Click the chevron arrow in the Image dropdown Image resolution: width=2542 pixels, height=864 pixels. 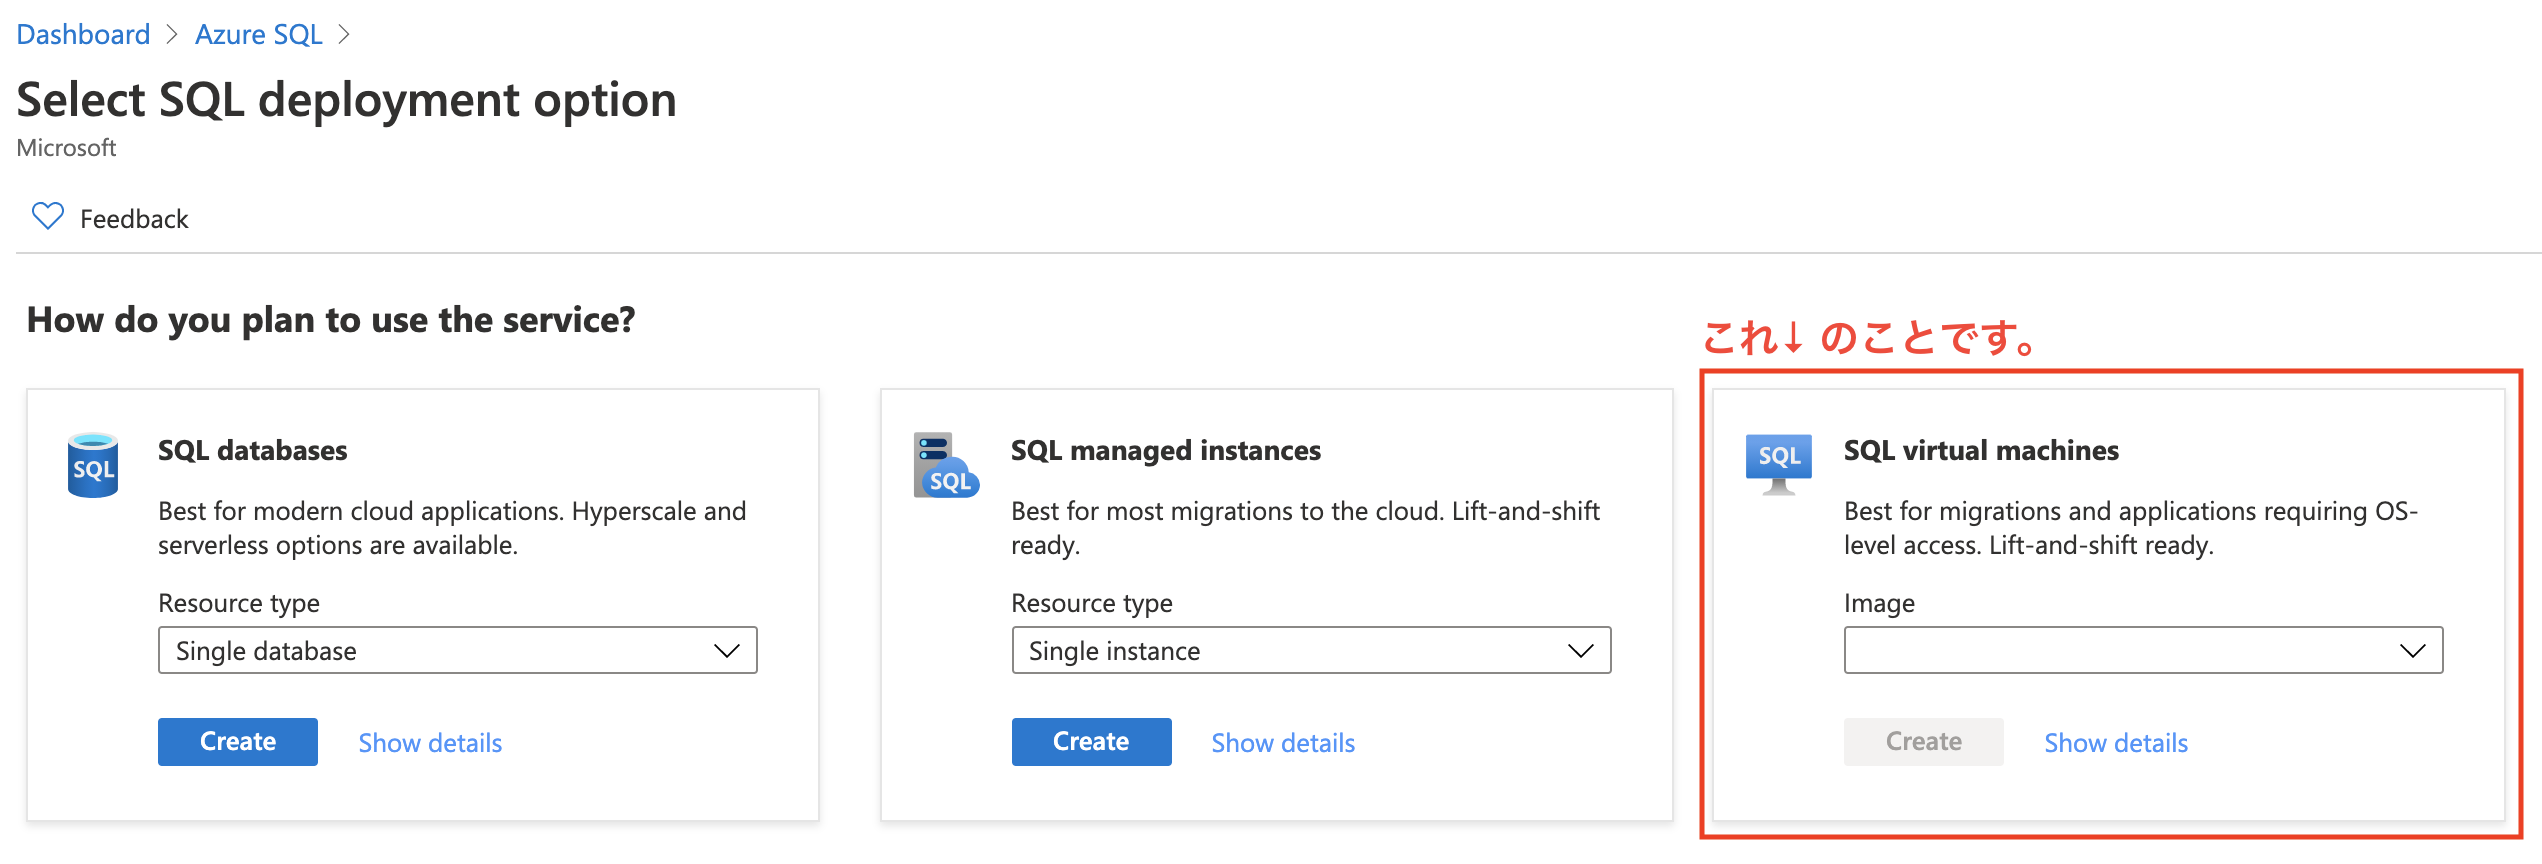point(2412,651)
